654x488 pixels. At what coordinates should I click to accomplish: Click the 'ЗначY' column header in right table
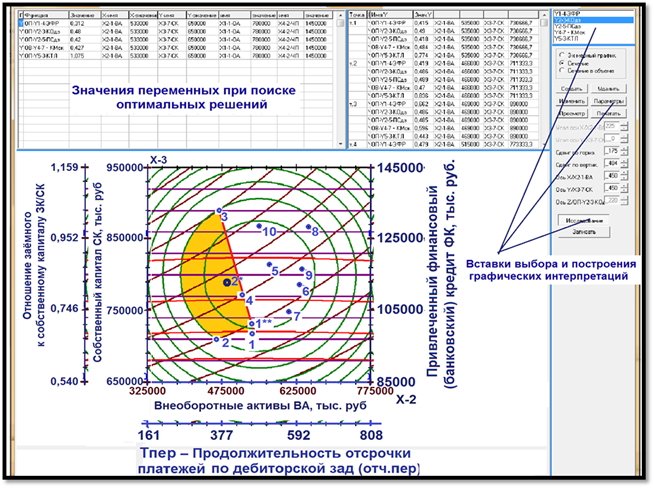tap(423, 15)
